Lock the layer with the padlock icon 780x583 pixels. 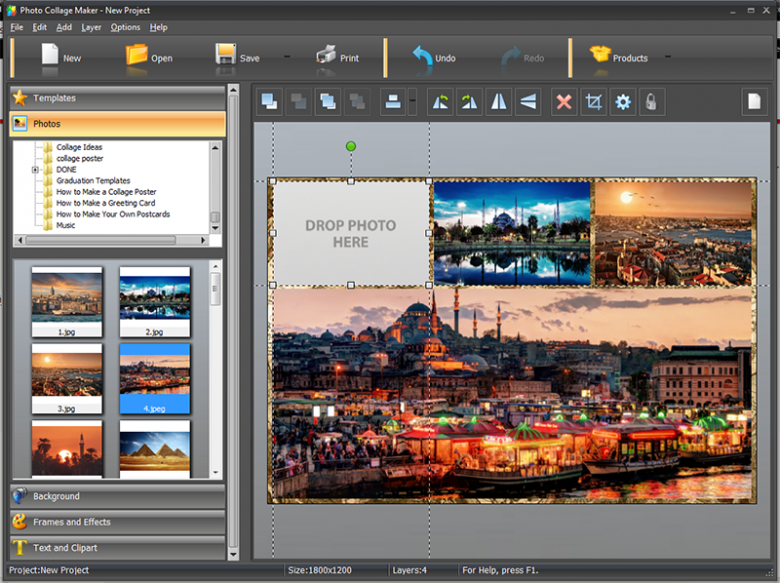coord(652,102)
